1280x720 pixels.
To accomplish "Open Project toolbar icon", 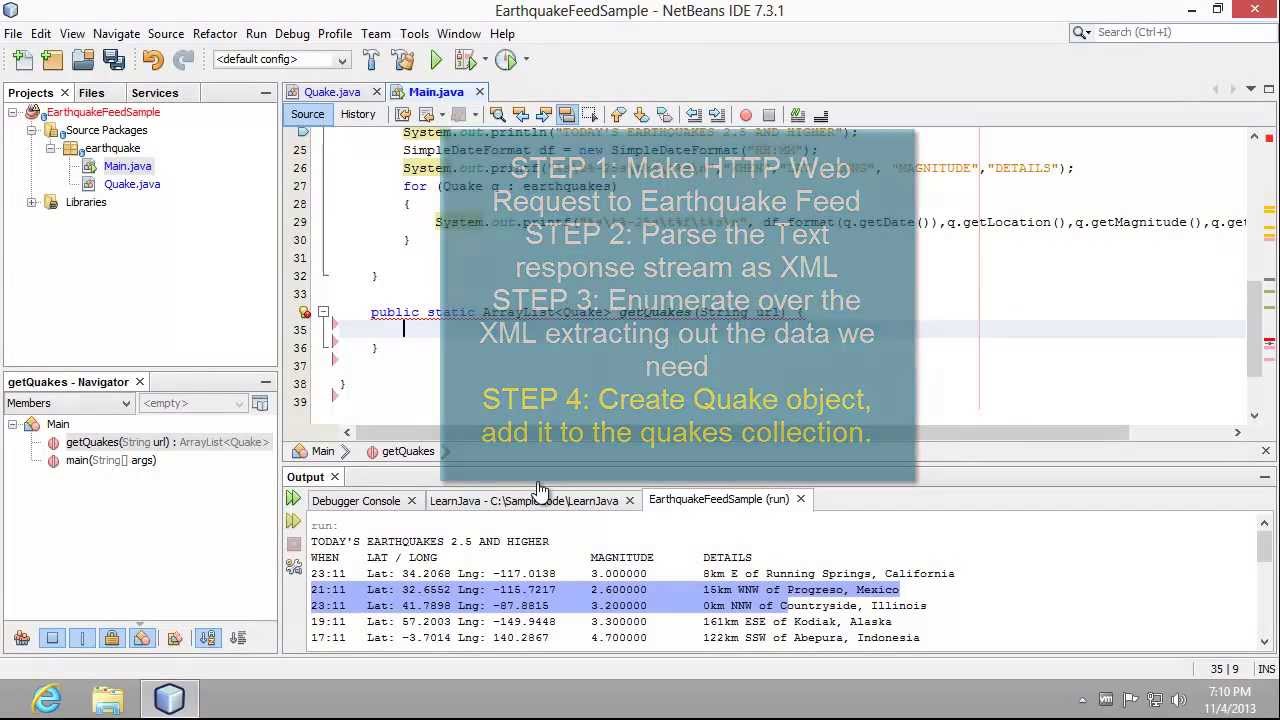I will tap(83, 60).
